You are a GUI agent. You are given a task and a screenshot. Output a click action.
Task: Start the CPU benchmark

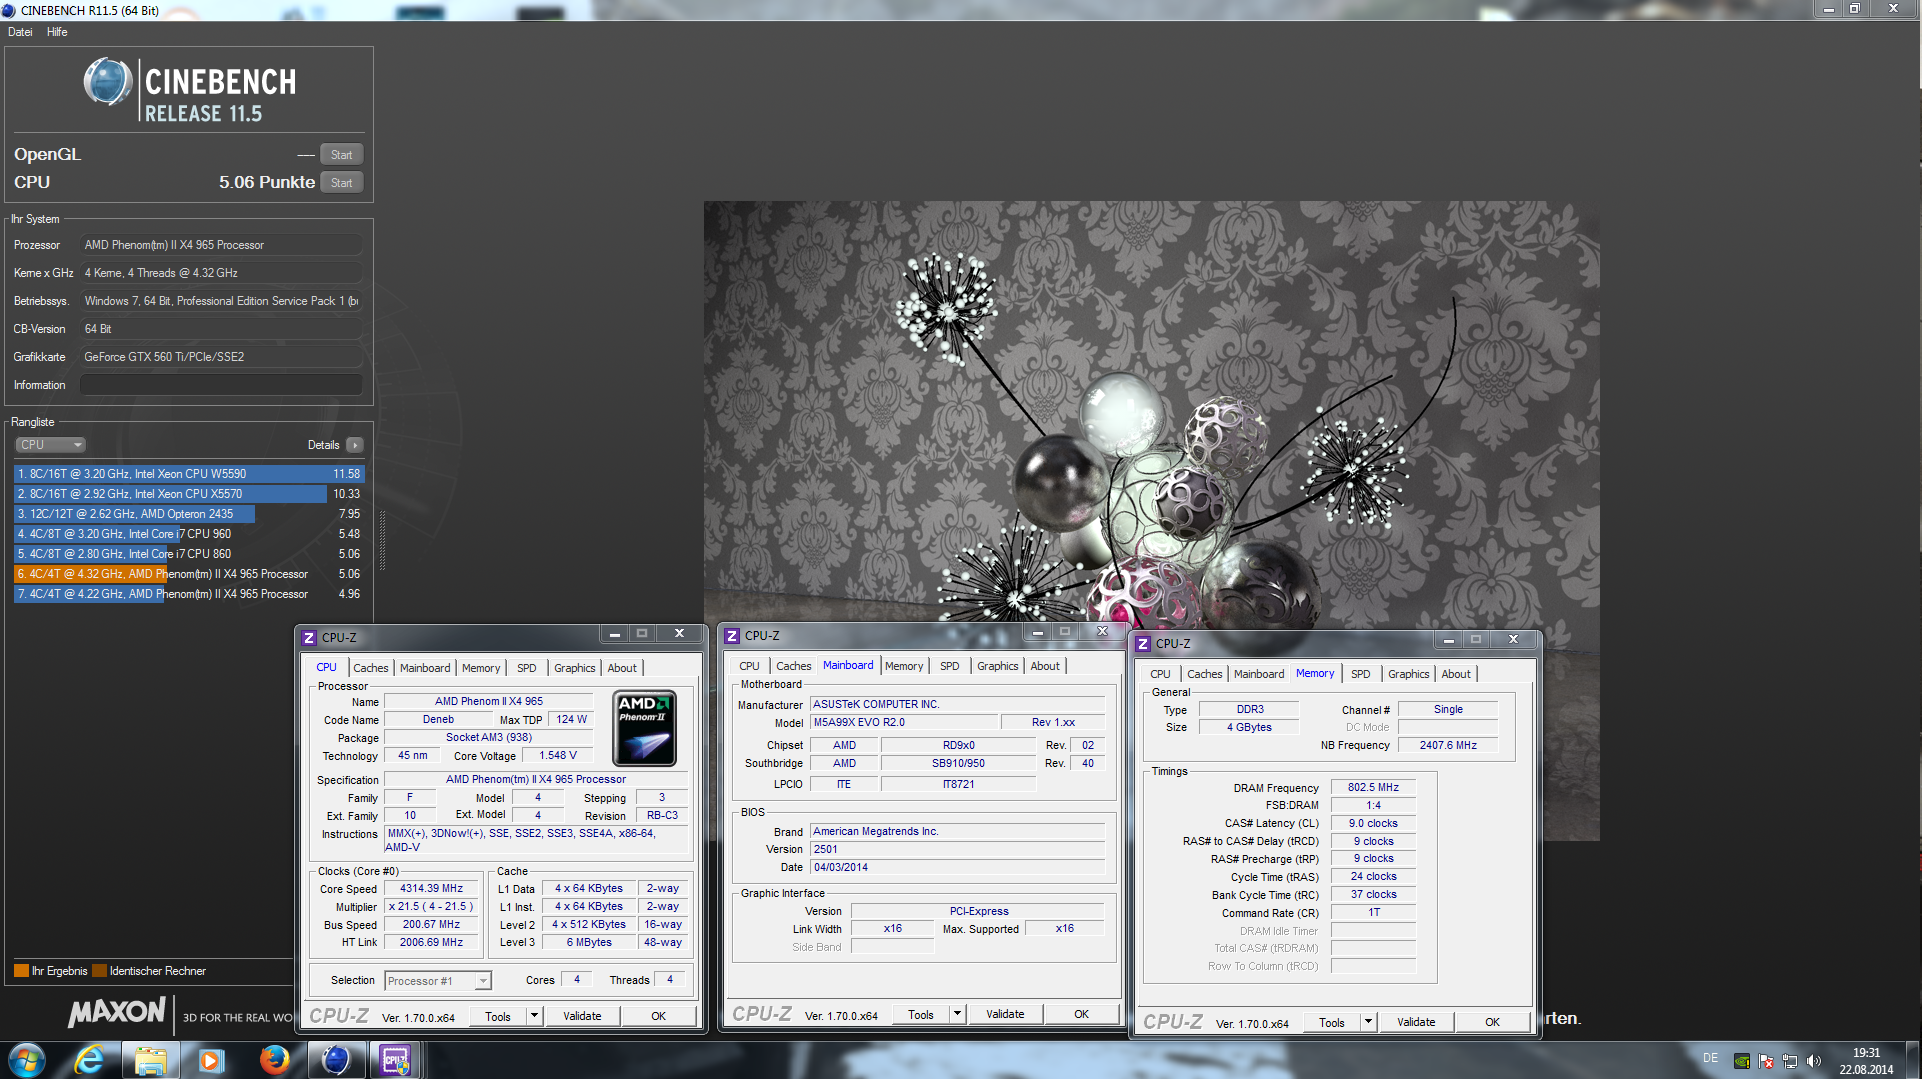tap(341, 183)
